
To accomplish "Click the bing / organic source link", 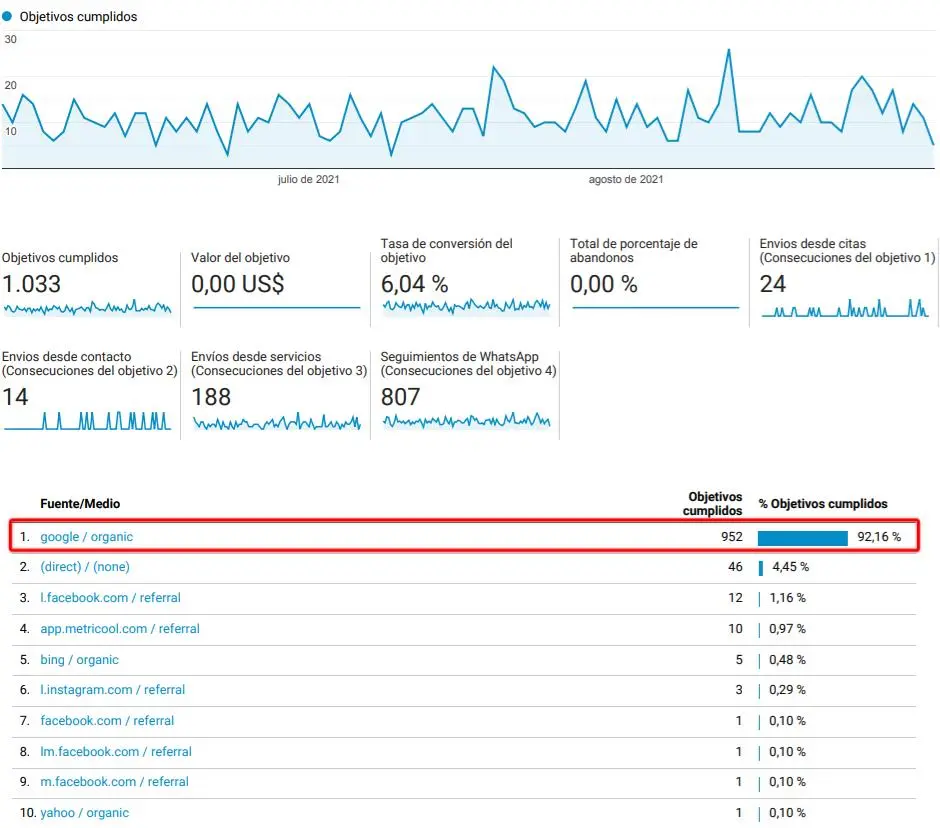I will point(79,660).
